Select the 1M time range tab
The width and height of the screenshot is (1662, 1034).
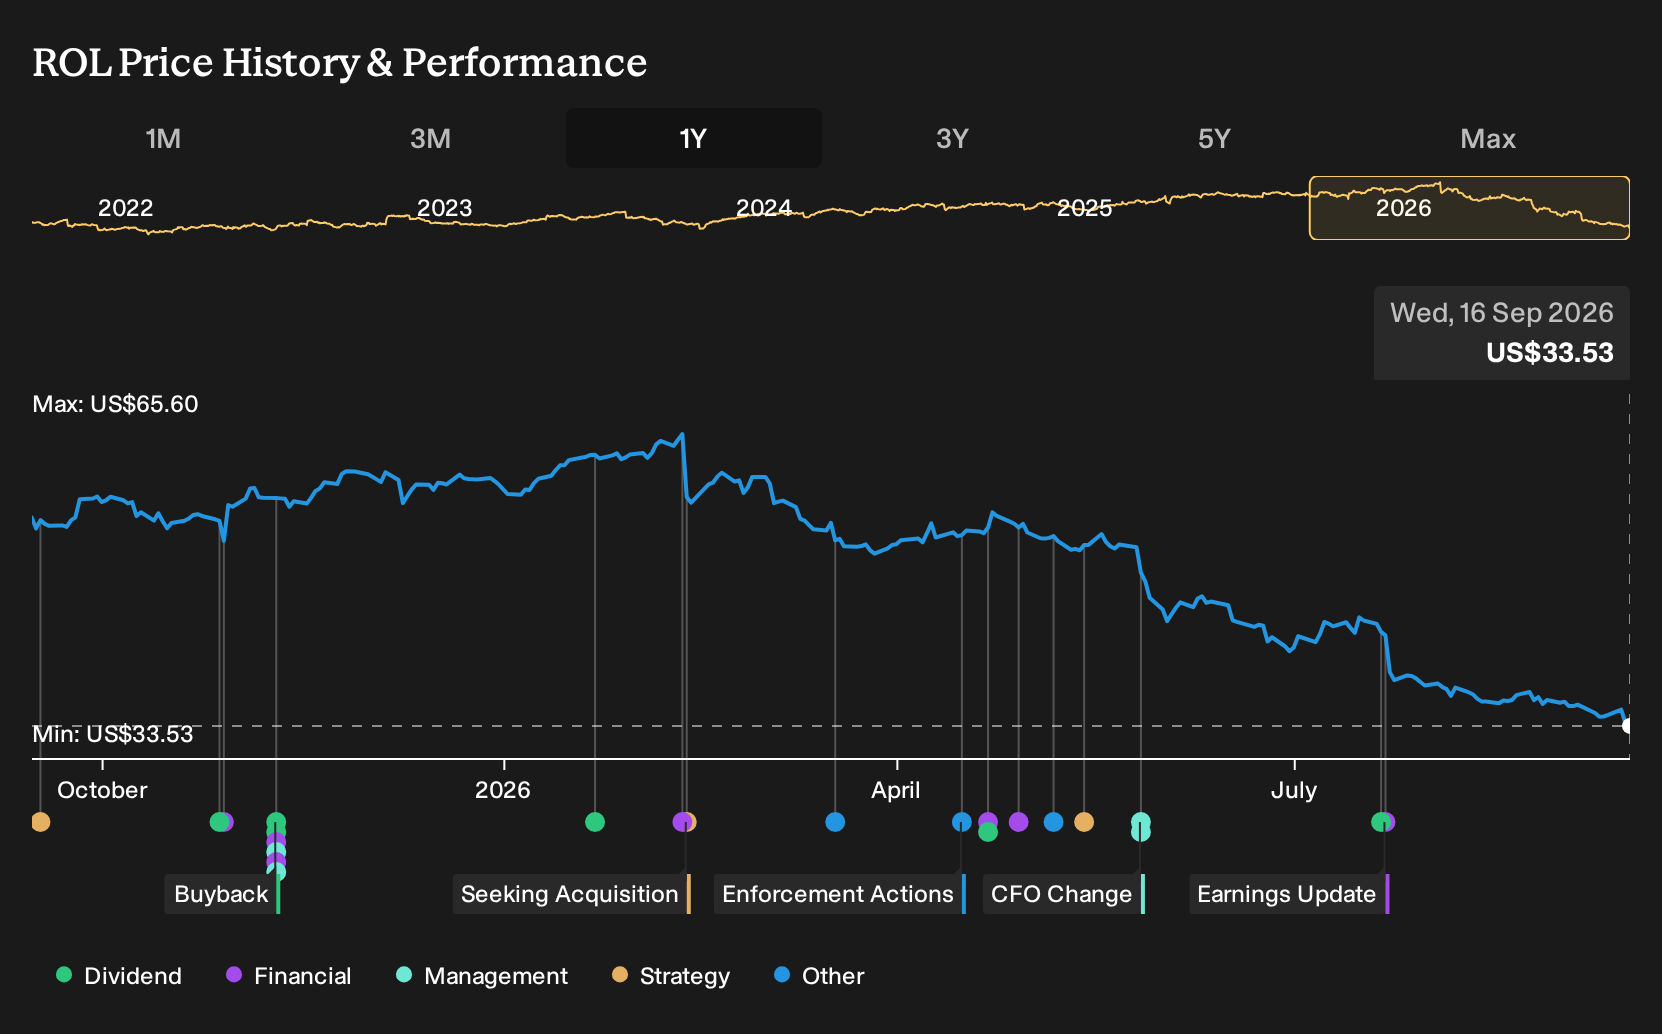163,139
